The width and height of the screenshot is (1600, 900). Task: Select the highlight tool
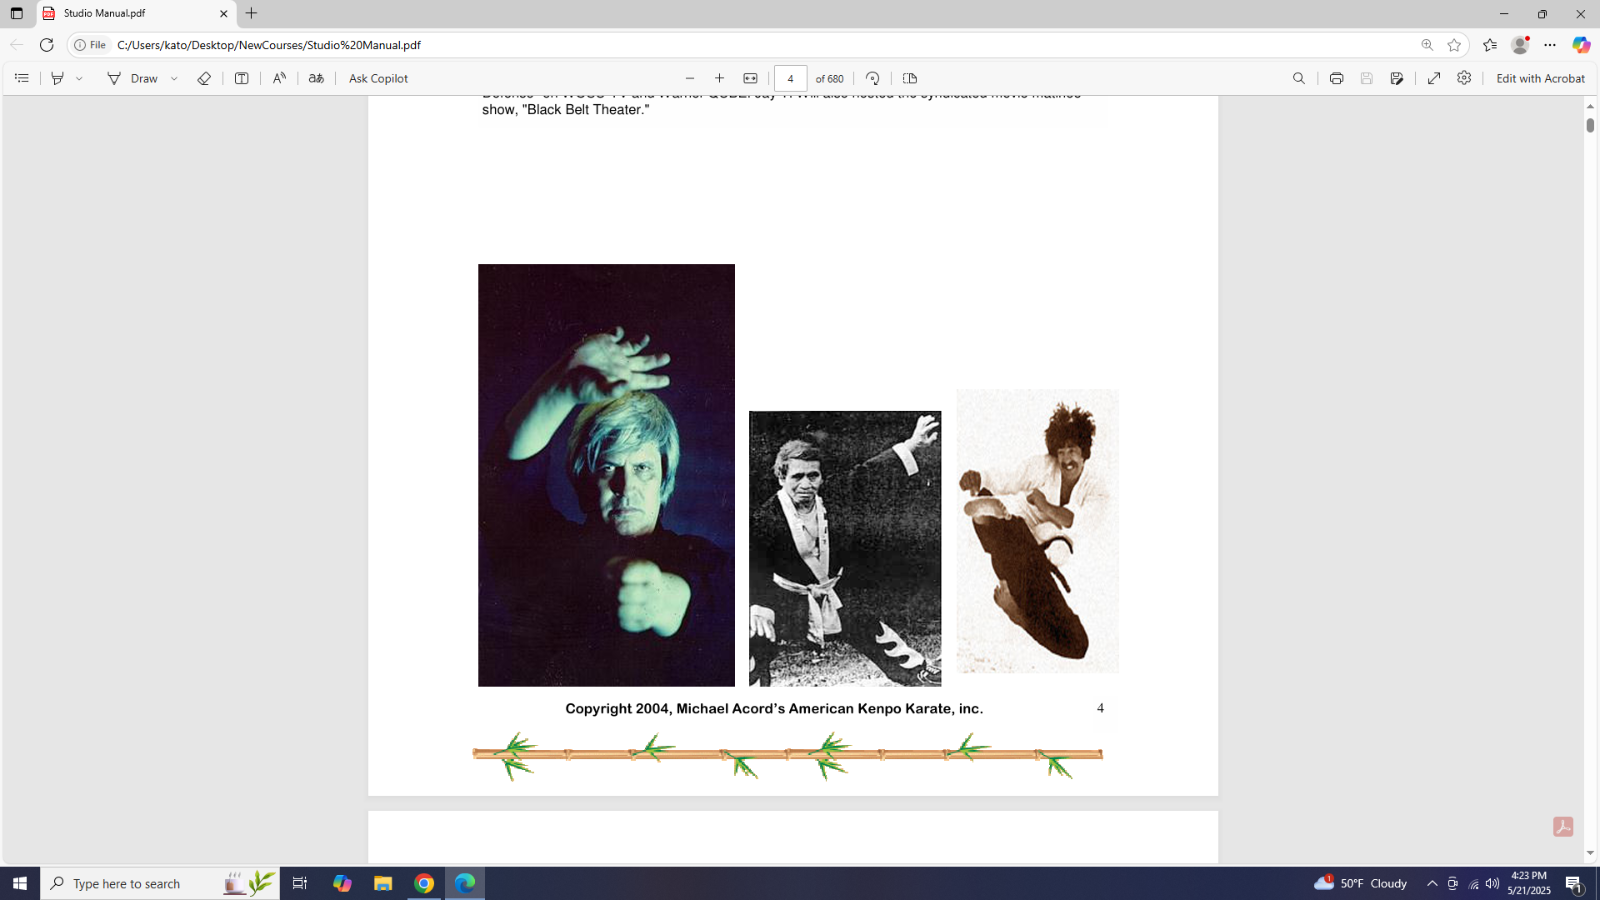tap(57, 78)
